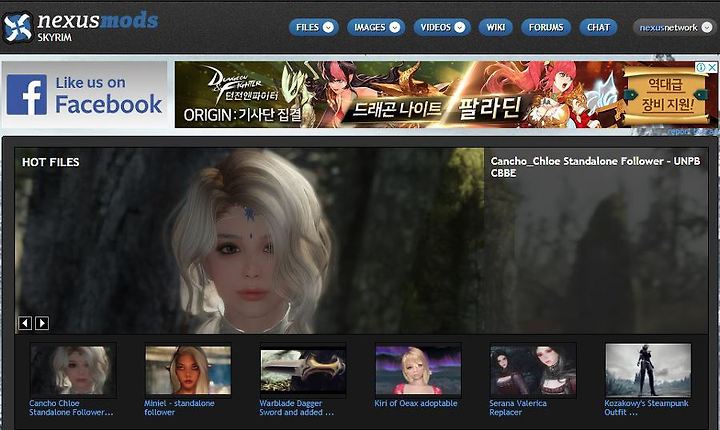Open the CHAT page
720x430 pixels.
click(598, 28)
